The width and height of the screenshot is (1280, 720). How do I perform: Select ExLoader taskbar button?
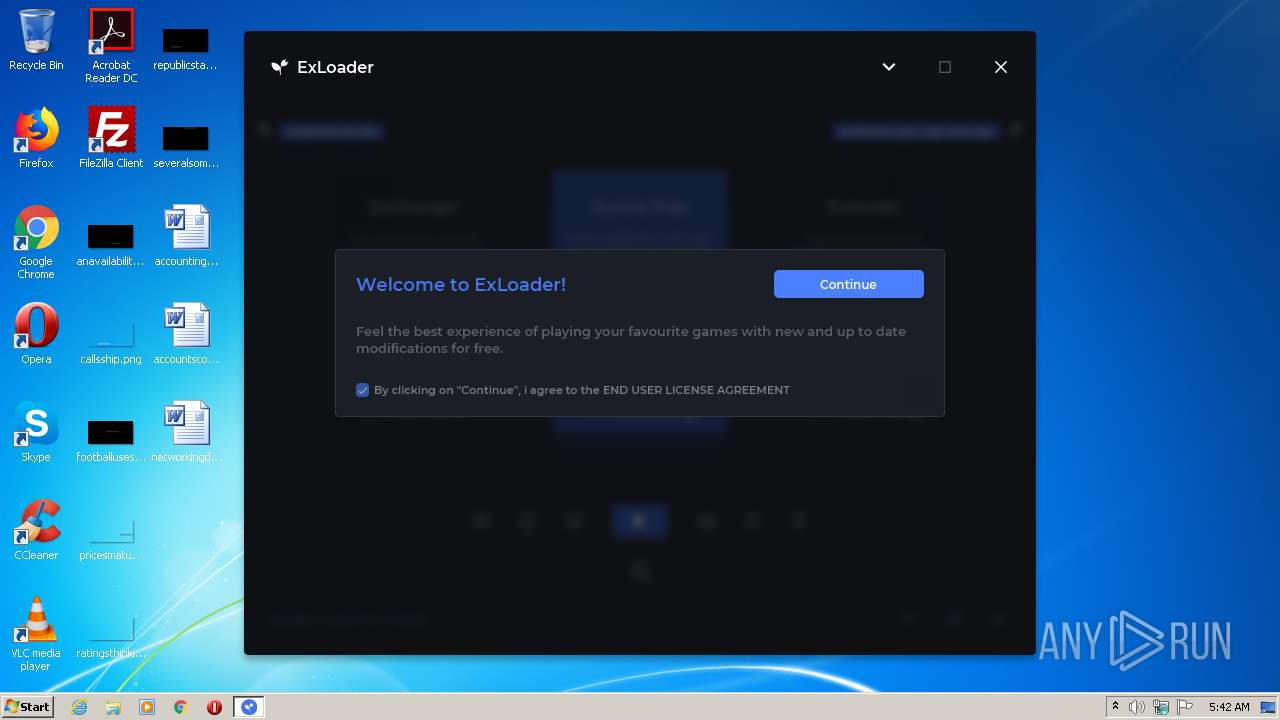coord(249,707)
